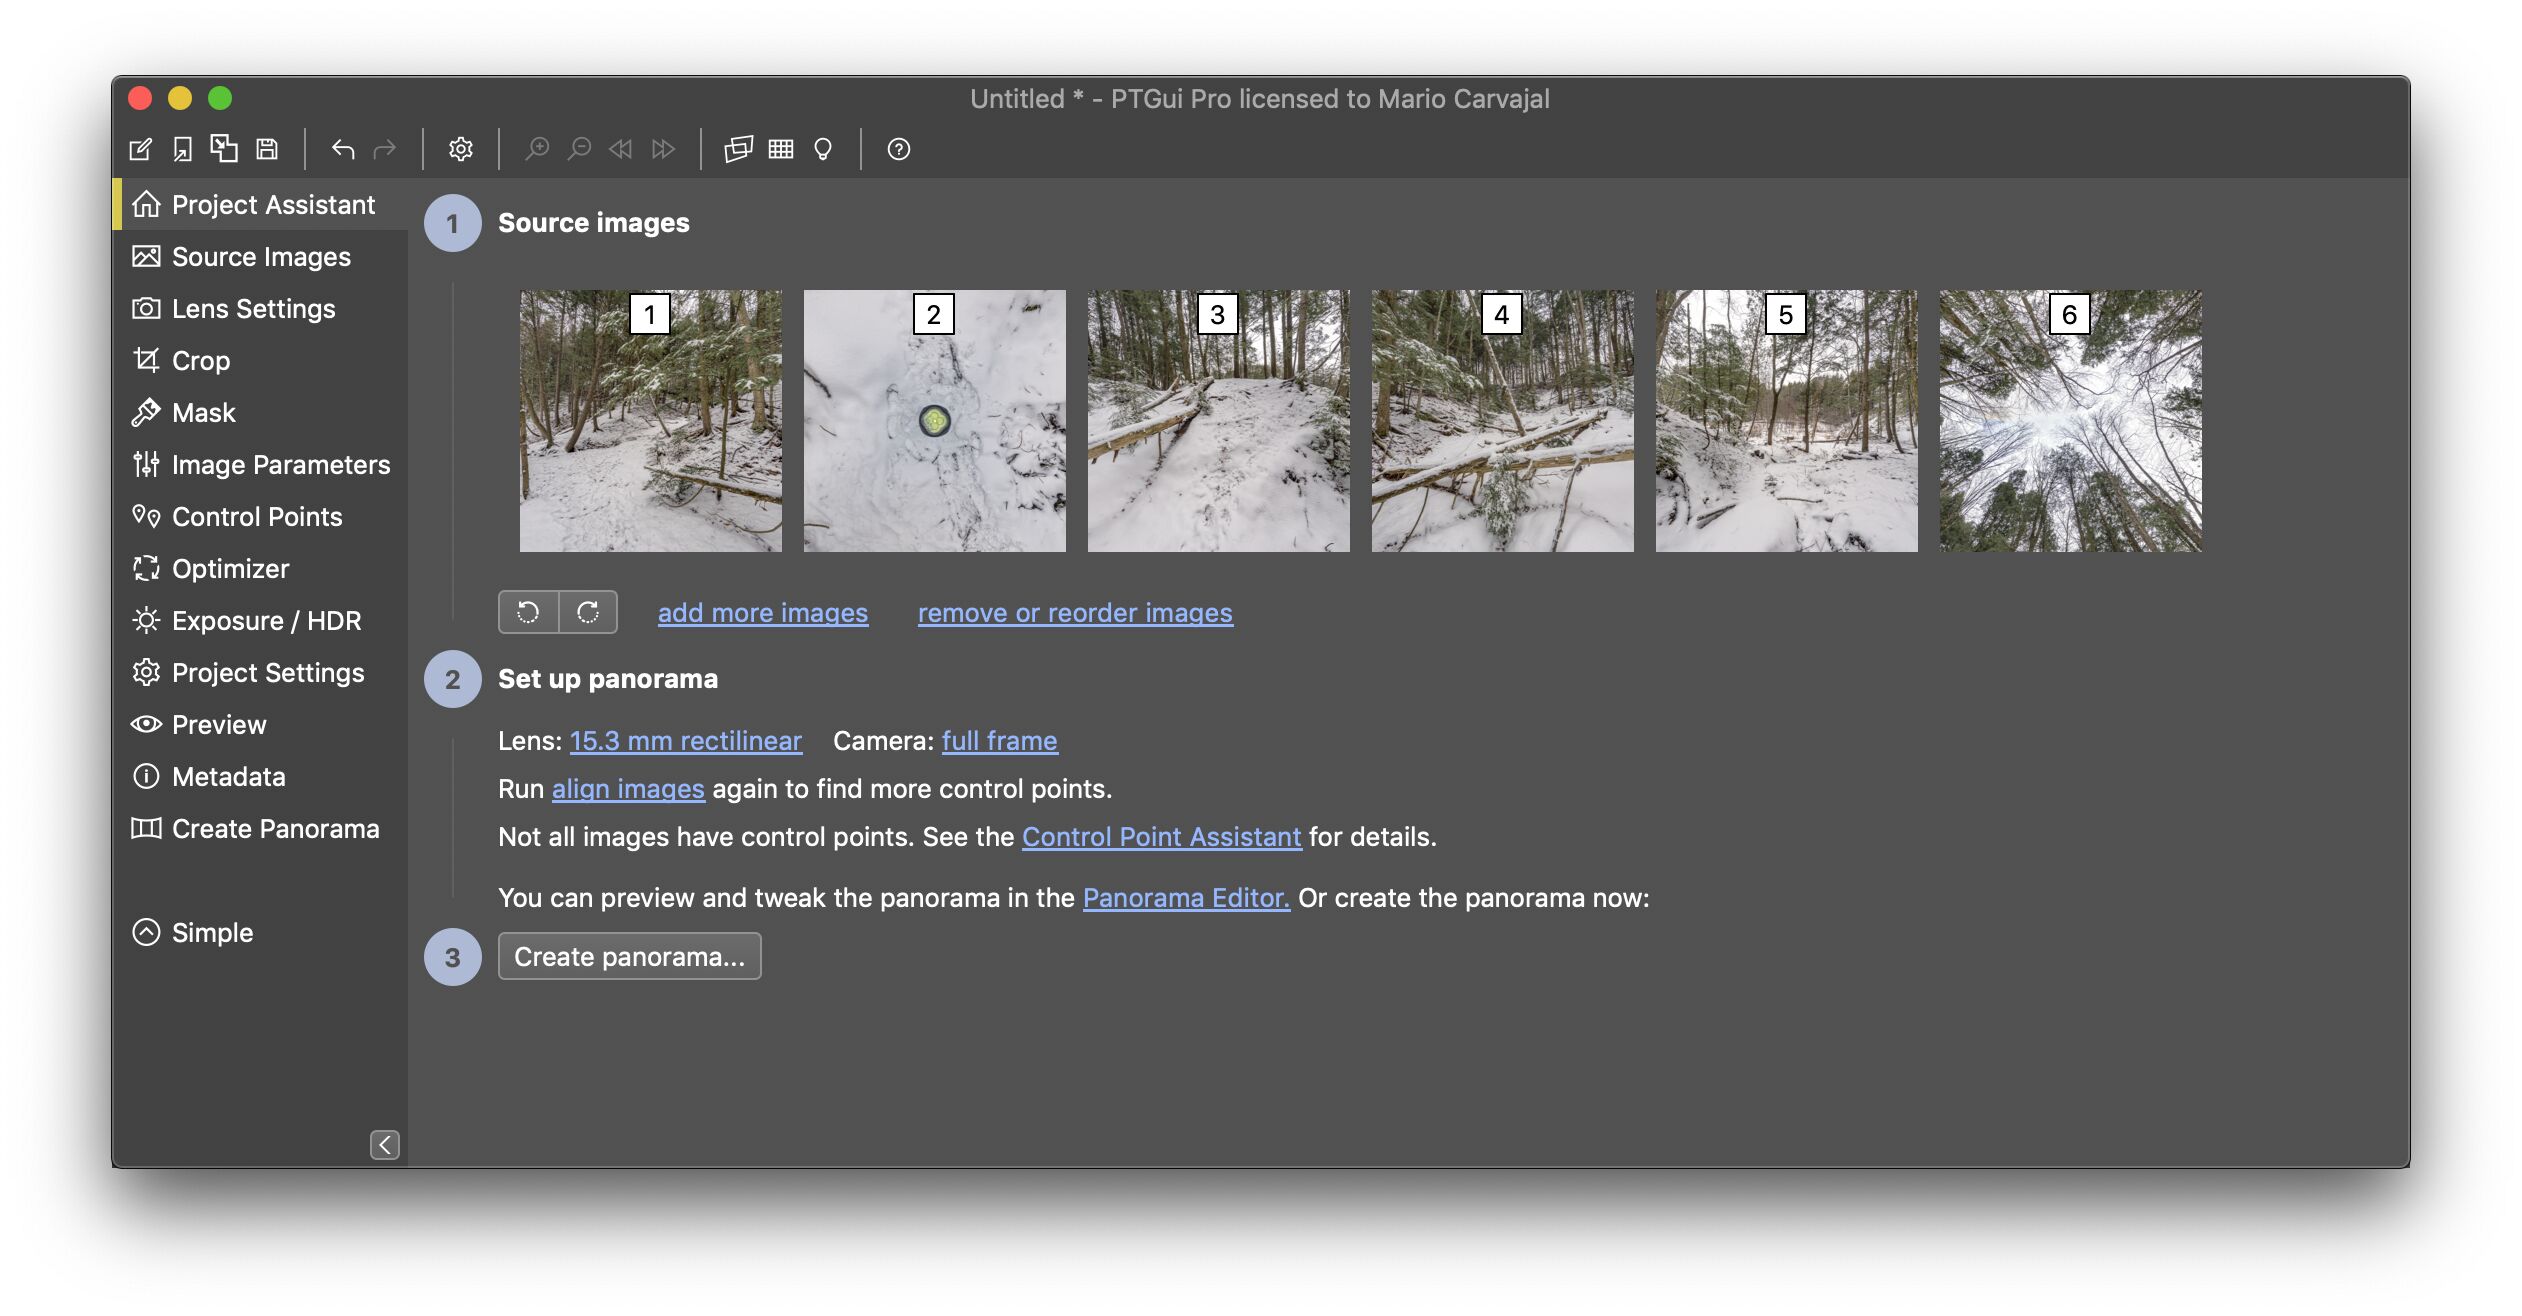Open the Optimizer tab
The height and width of the screenshot is (1316, 2522).
(261, 568)
